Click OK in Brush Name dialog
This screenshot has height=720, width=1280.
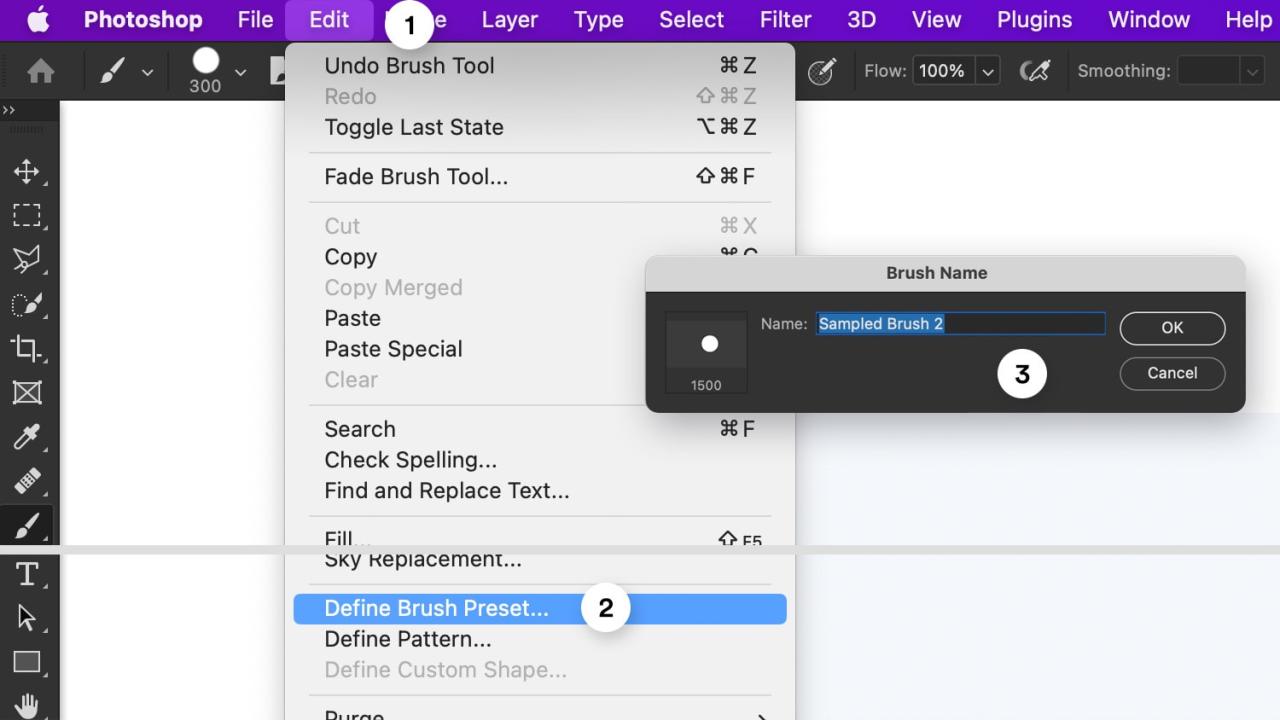click(1172, 328)
